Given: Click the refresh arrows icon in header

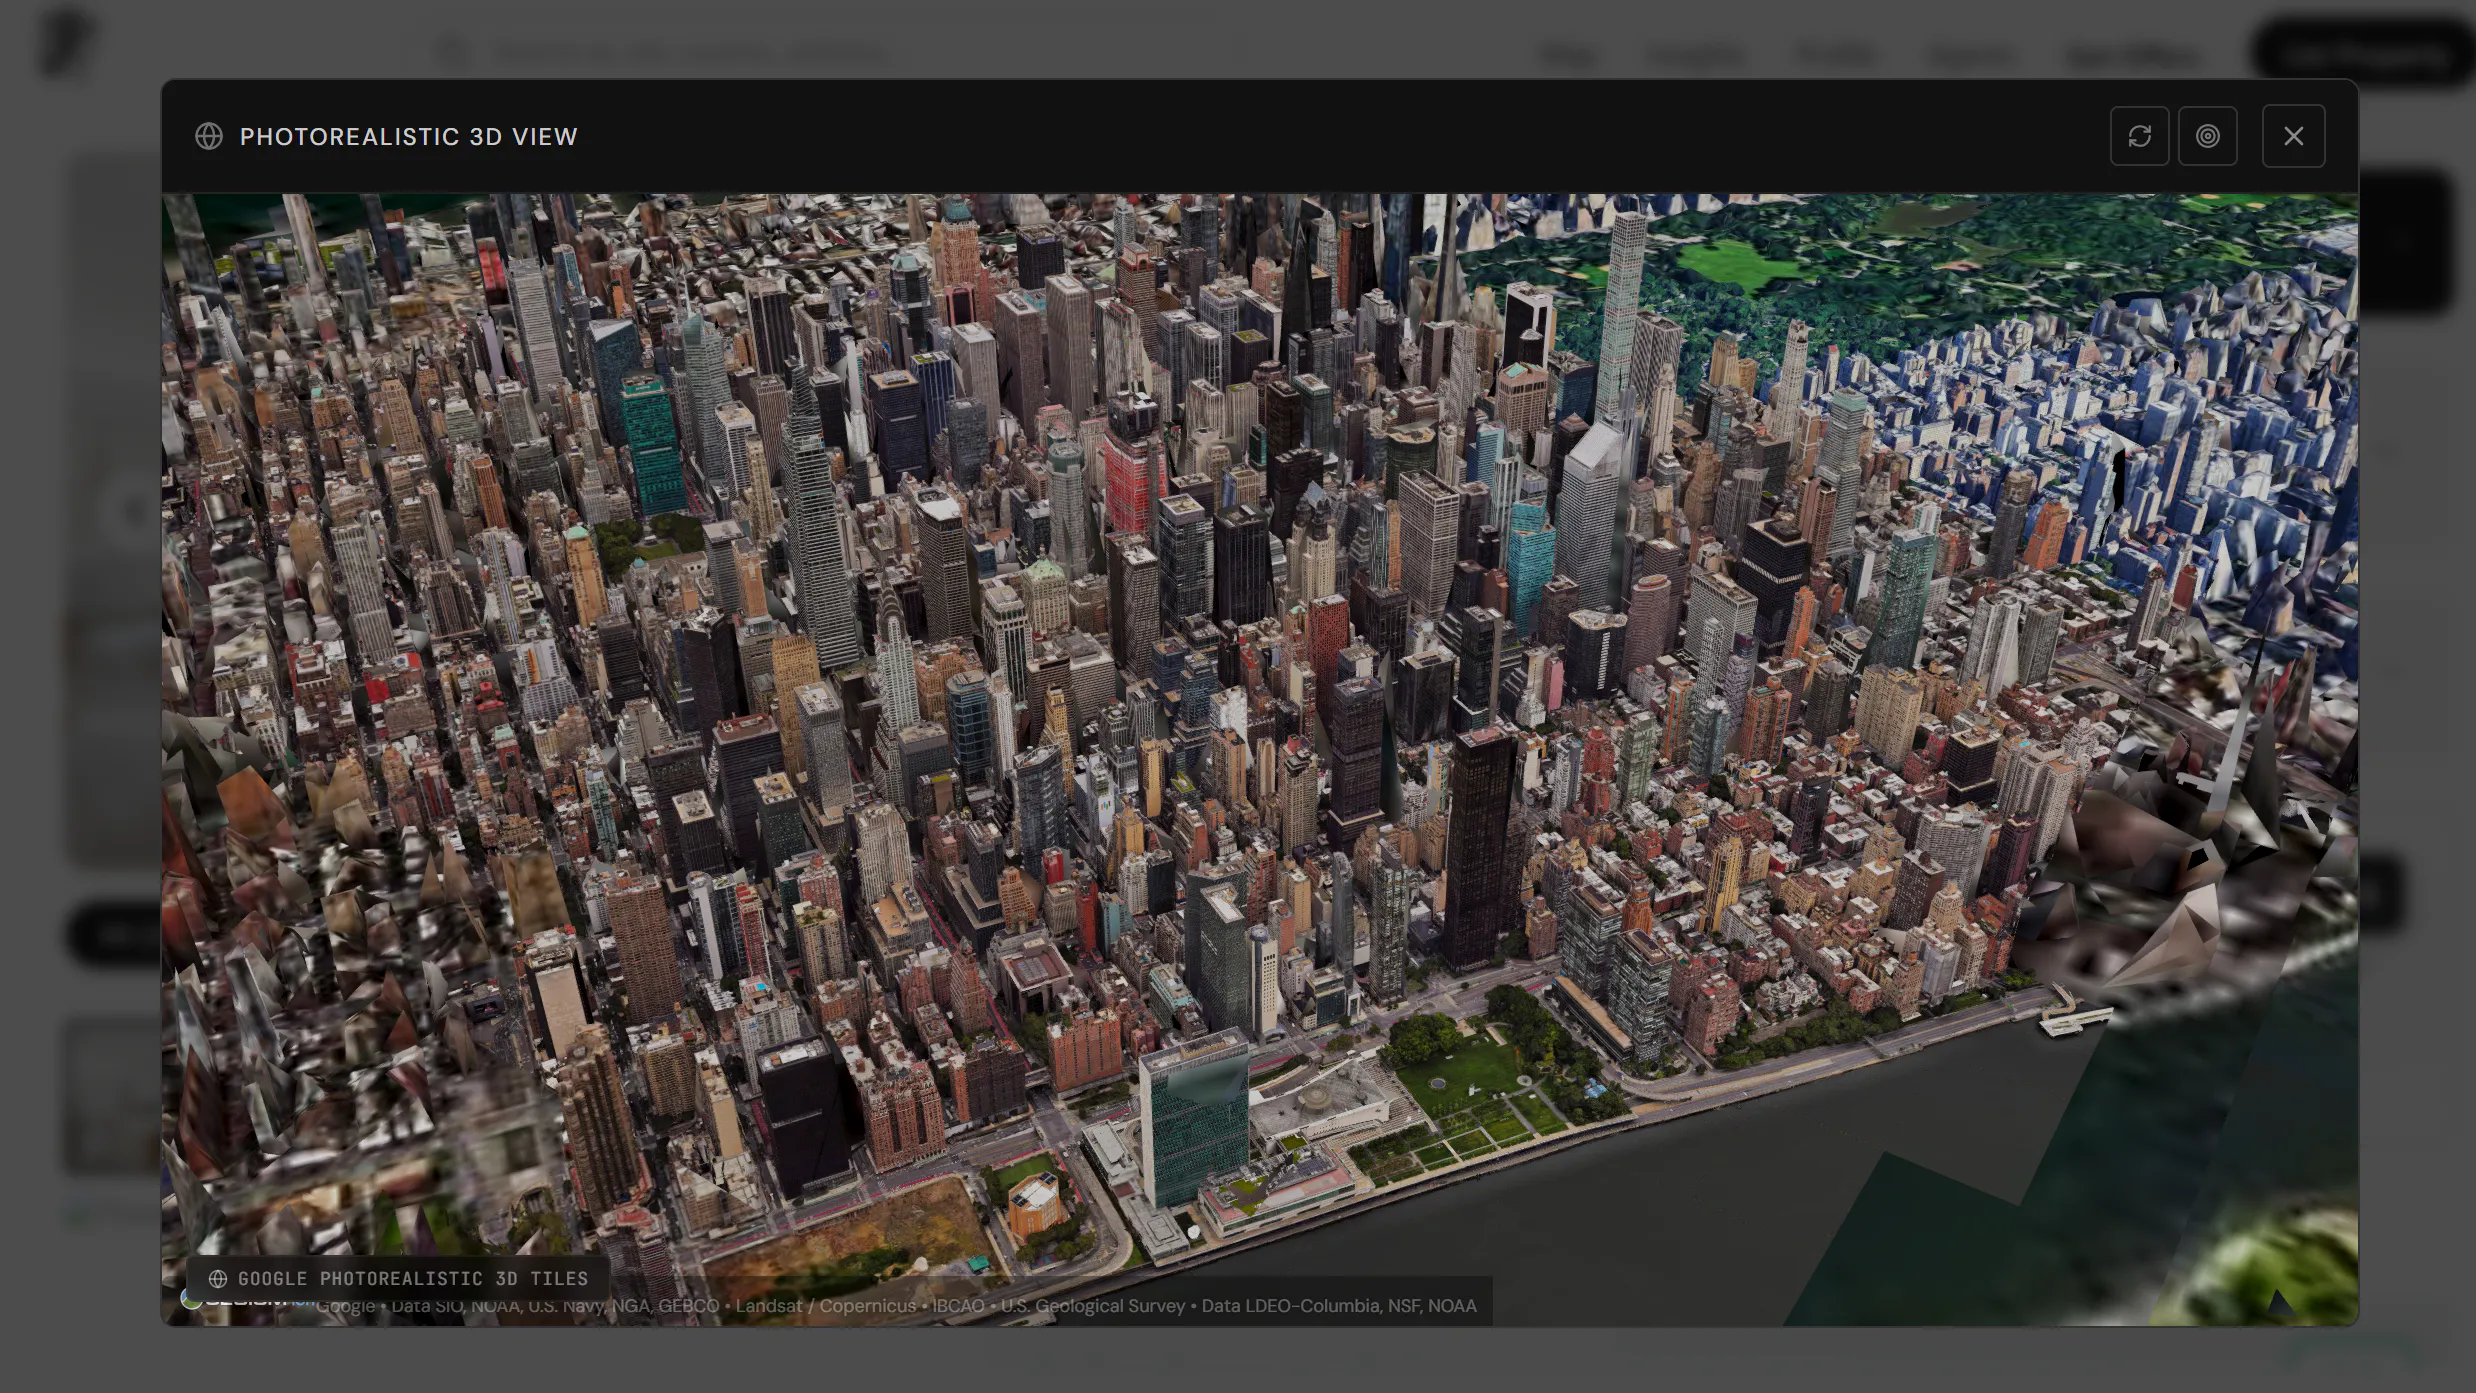Looking at the screenshot, I should pyautogui.click(x=2139, y=136).
